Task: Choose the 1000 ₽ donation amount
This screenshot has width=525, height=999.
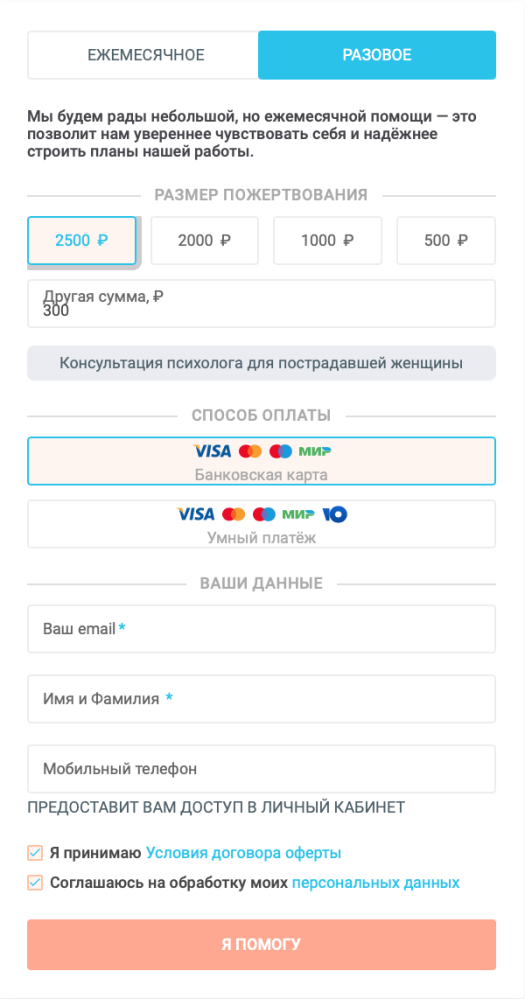Action: coord(327,241)
